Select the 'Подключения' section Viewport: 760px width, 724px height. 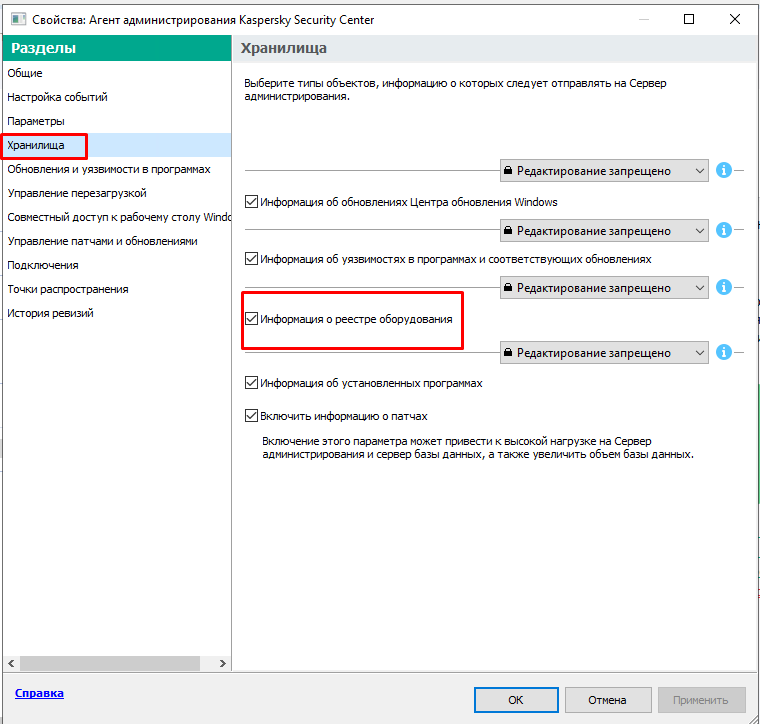[117, 265]
